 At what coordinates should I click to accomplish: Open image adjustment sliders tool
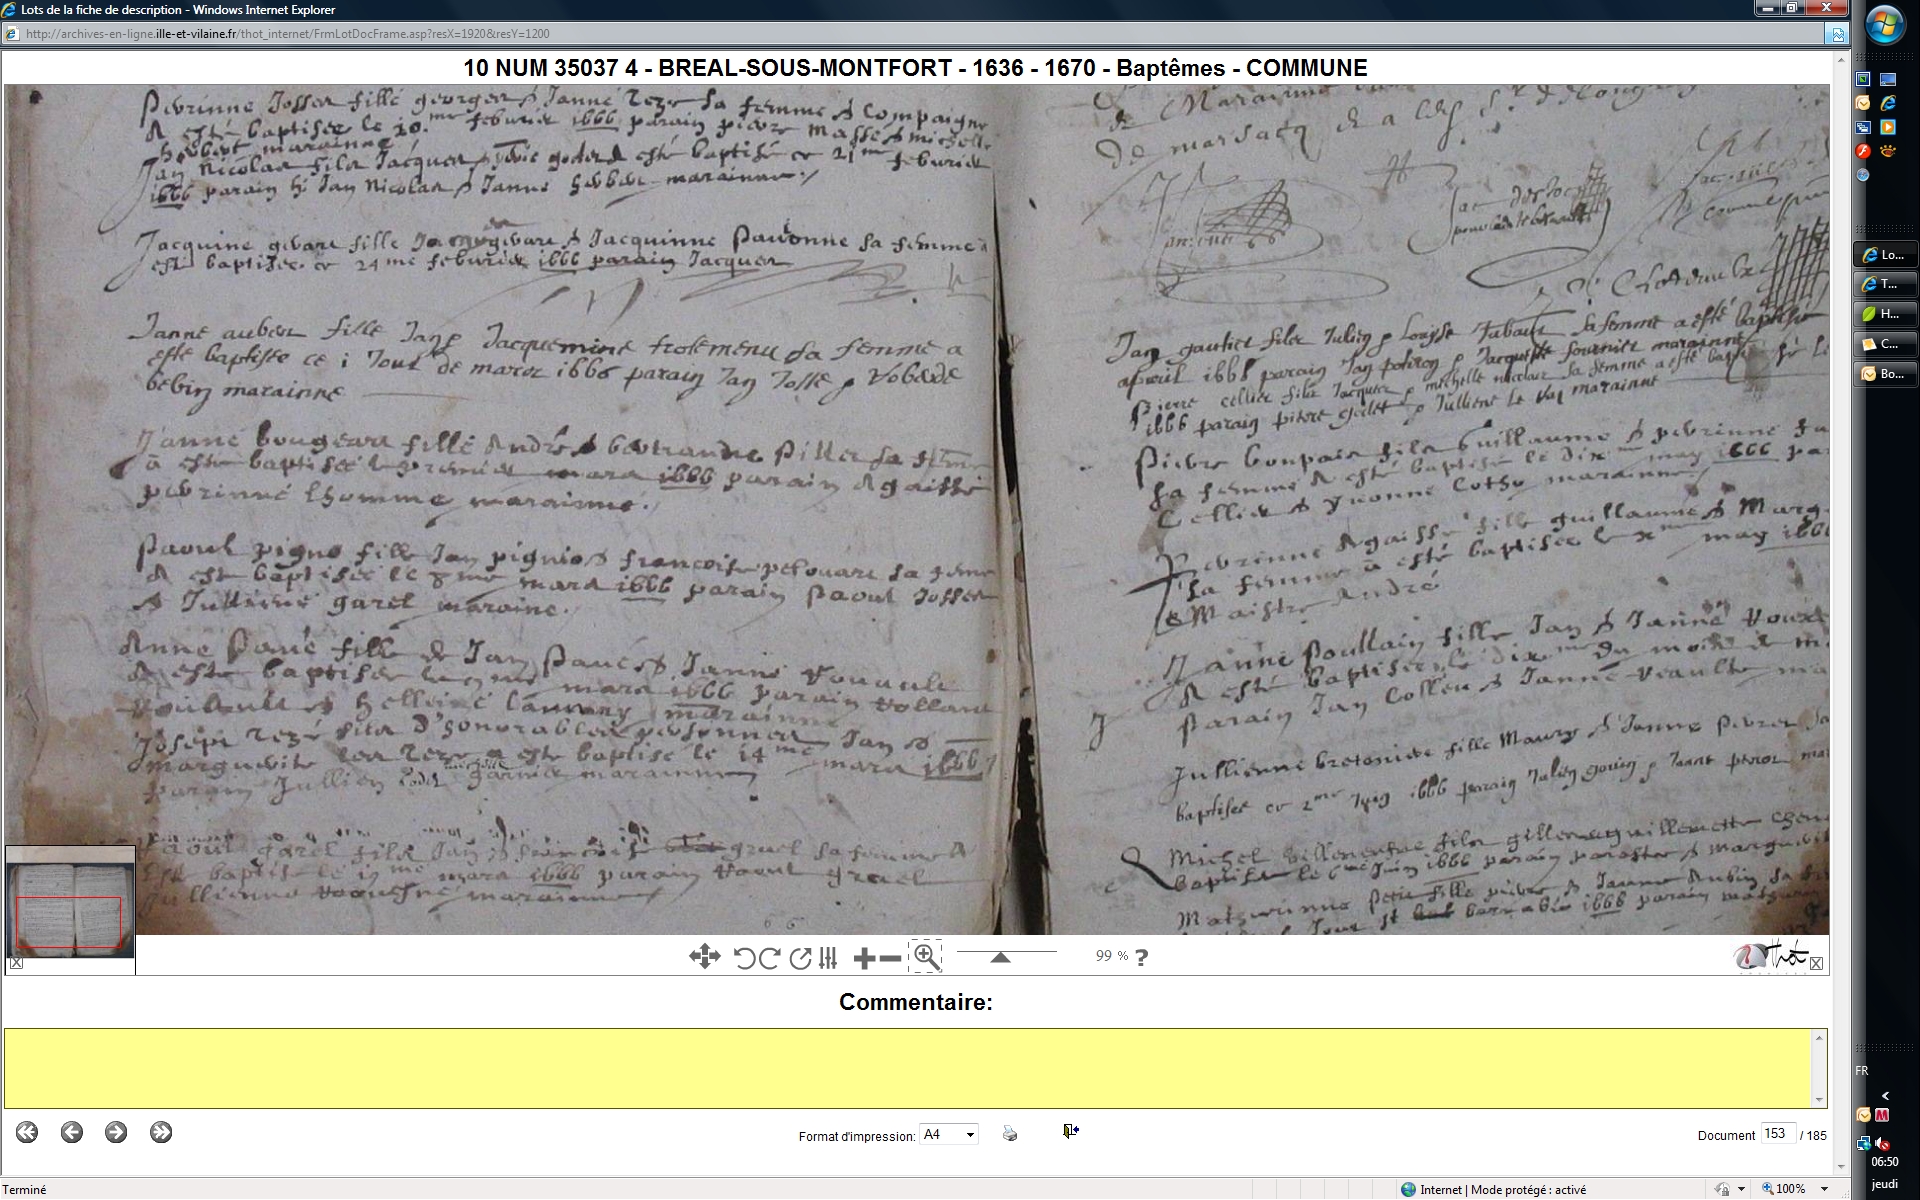click(x=828, y=958)
